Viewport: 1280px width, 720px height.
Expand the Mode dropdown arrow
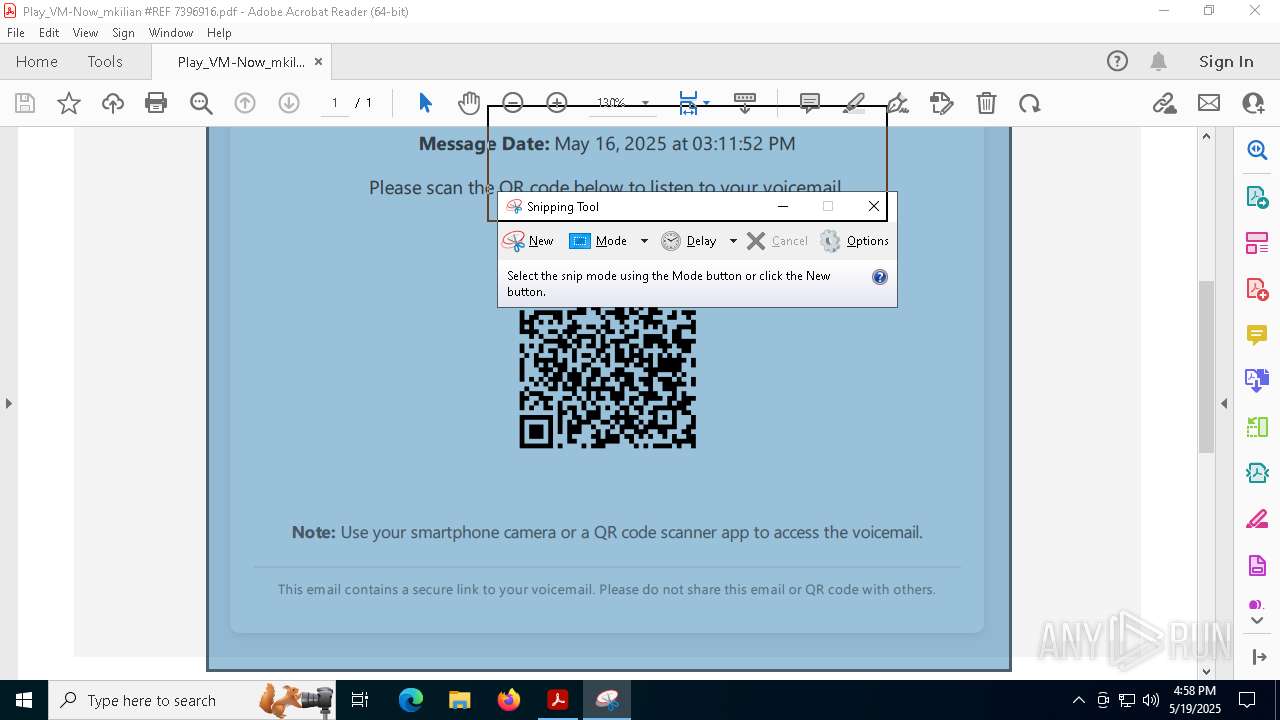tap(644, 241)
